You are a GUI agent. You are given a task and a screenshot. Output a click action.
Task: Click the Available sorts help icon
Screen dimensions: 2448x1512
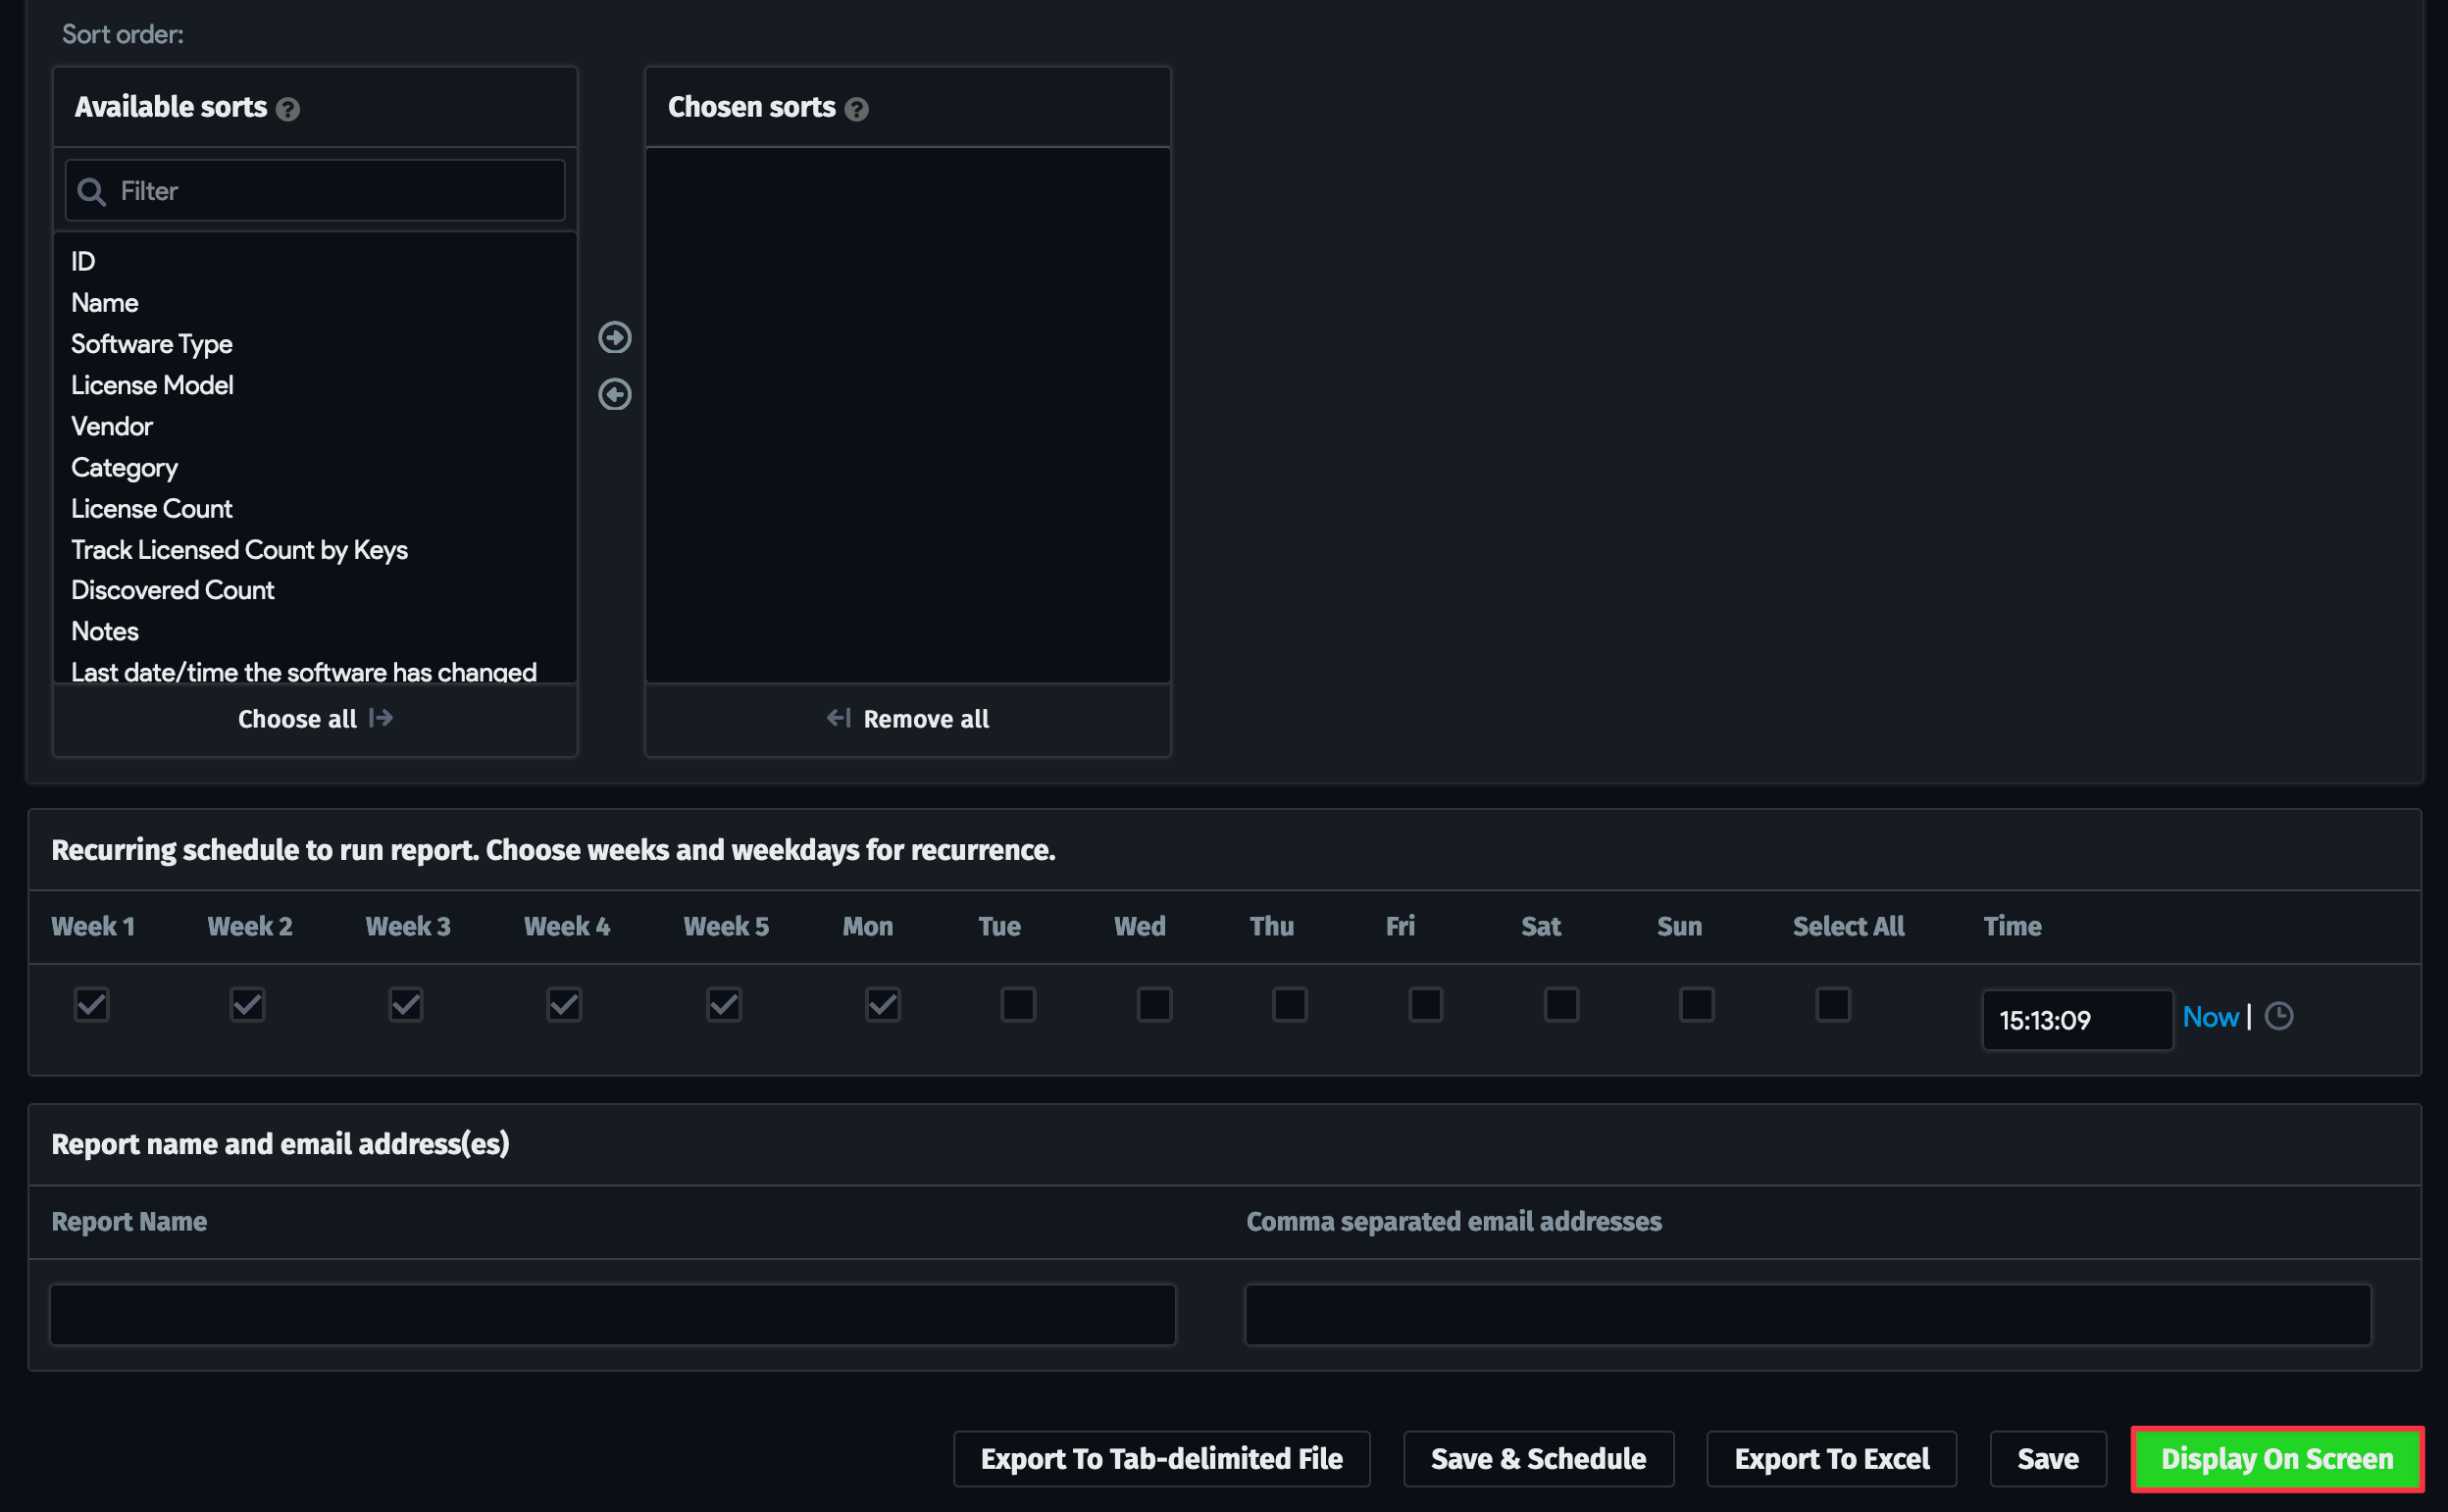(x=288, y=109)
